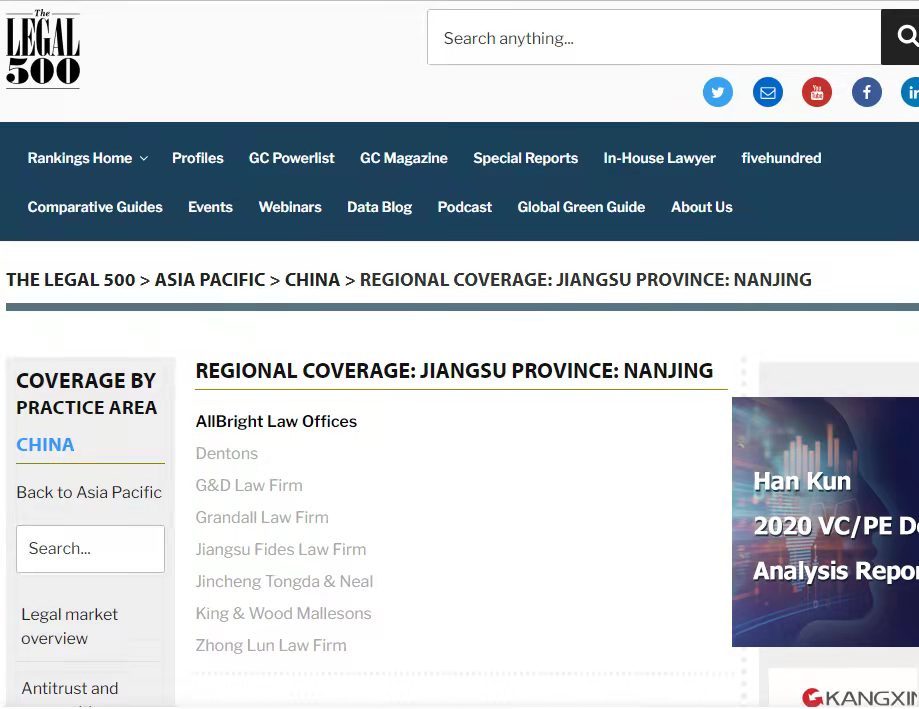Open the Podcast menu item

click(x=464, y=207)
